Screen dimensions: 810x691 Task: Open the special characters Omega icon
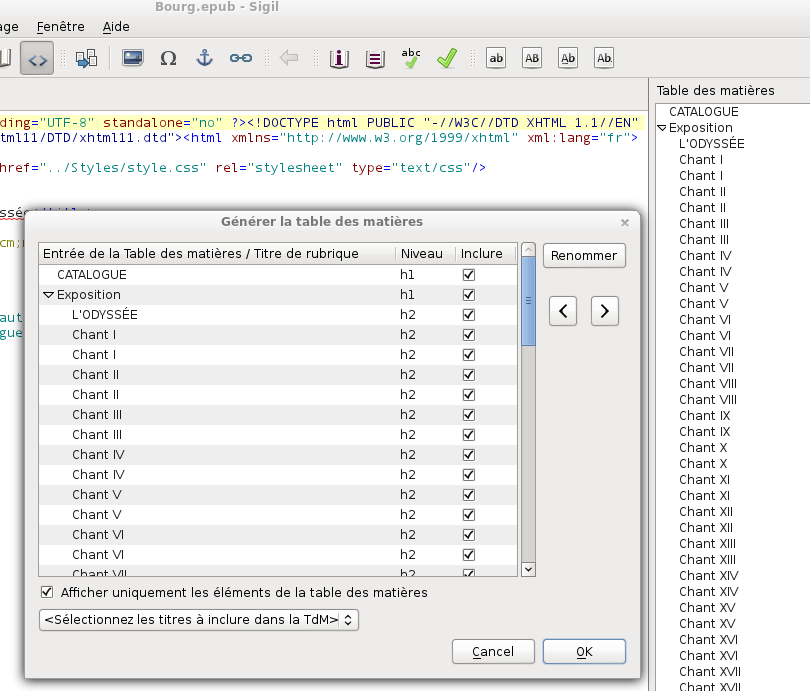168,58
